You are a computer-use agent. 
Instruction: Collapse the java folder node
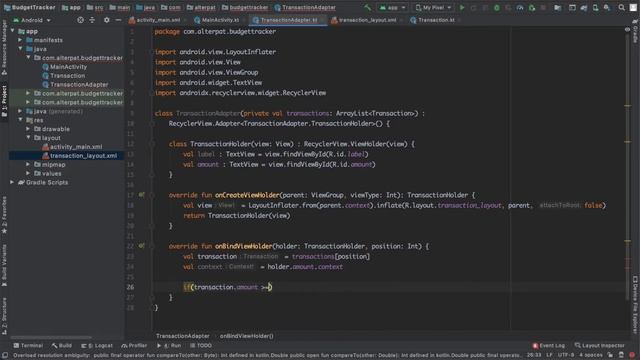click(20, 49)
